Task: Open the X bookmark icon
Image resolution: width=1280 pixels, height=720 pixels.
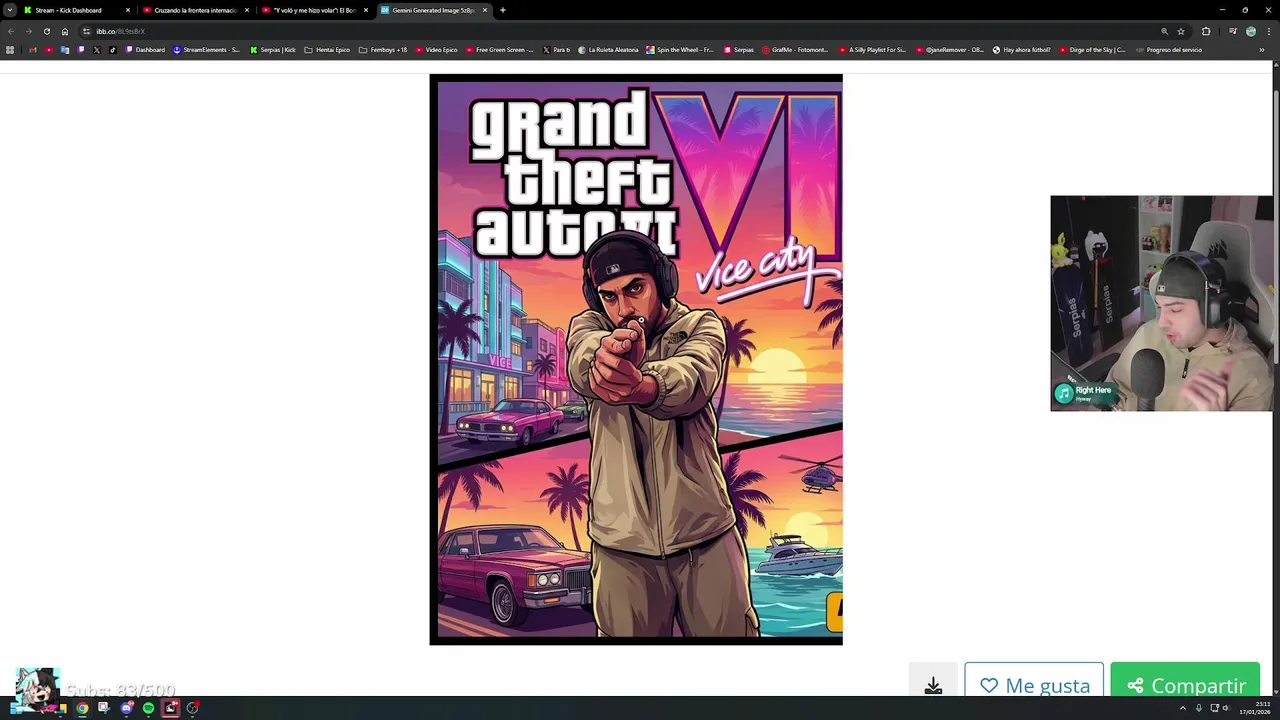Action: click(x=97, y=49)
